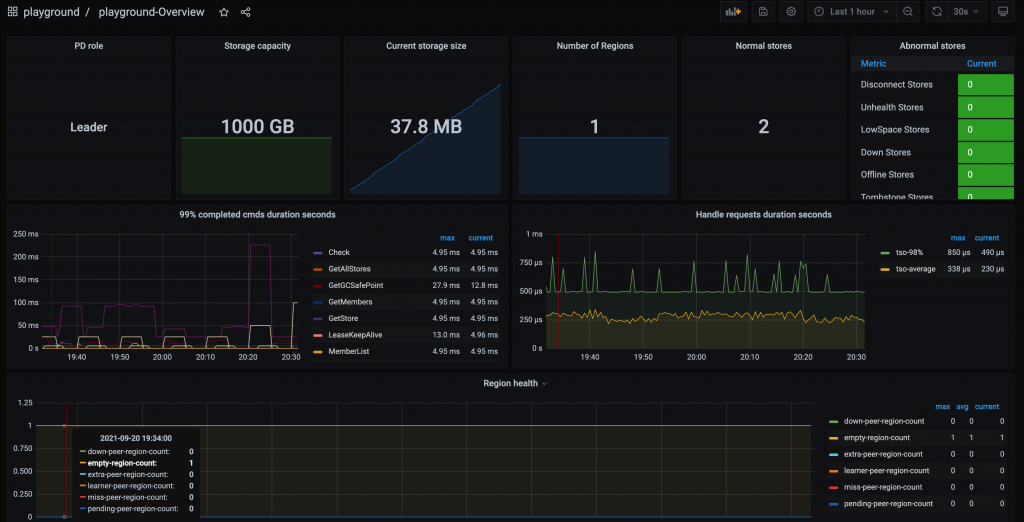Toggle tso-98% series in legend
The width and height of the screenshot is (1024, 522).
click(910, 252)
